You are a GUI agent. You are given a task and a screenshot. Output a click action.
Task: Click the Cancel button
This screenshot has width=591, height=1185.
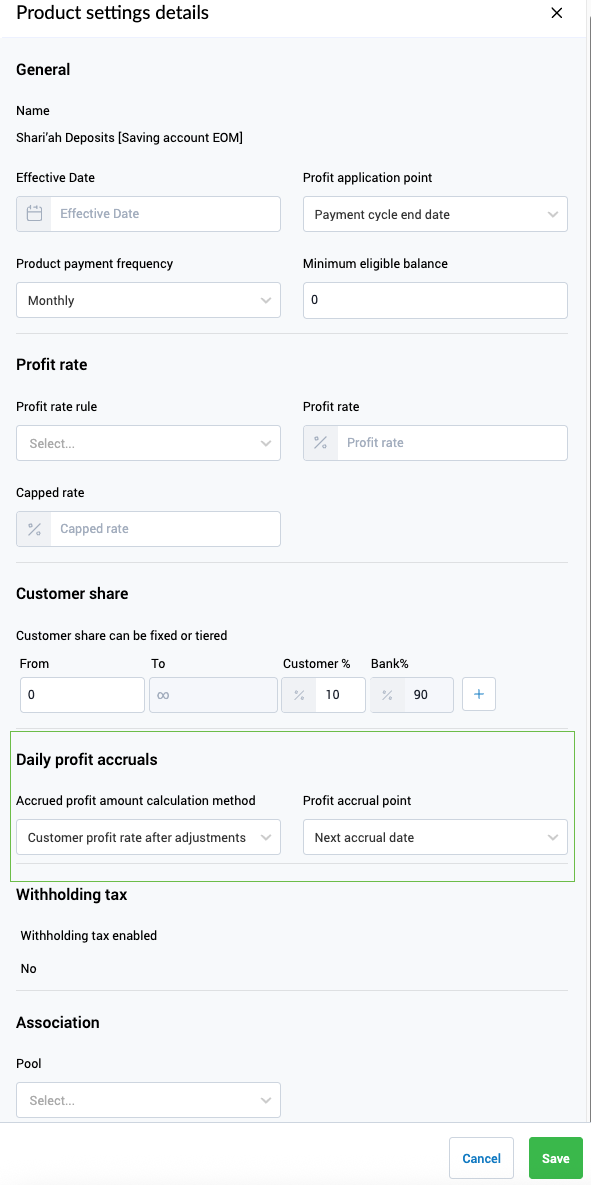coord(481,1158)
